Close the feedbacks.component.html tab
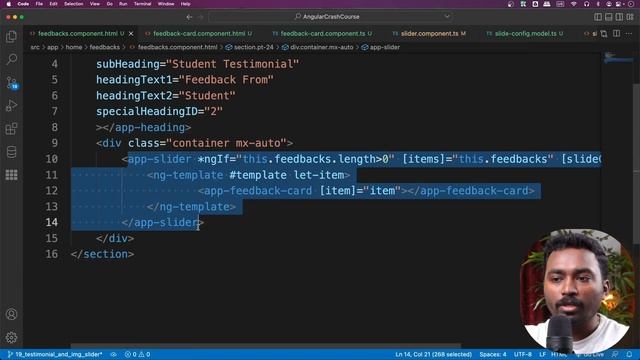Viewport: 640px width, 360px height. 131,33
